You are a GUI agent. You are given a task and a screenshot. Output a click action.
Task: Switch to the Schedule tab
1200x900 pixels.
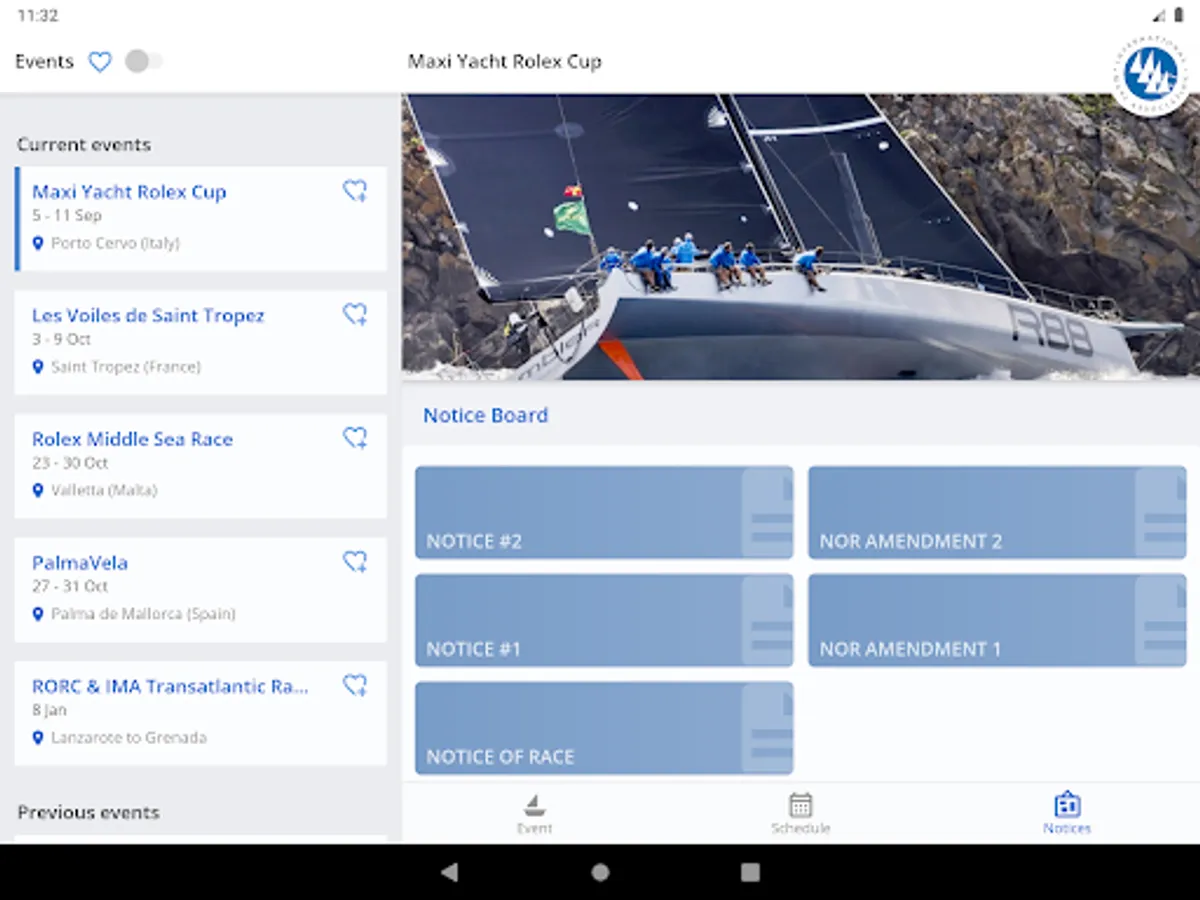pyautogui.click(x=801, y=813)
